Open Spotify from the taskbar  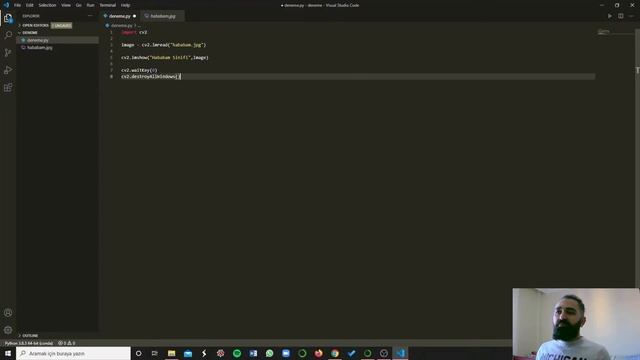coord(237,353)
